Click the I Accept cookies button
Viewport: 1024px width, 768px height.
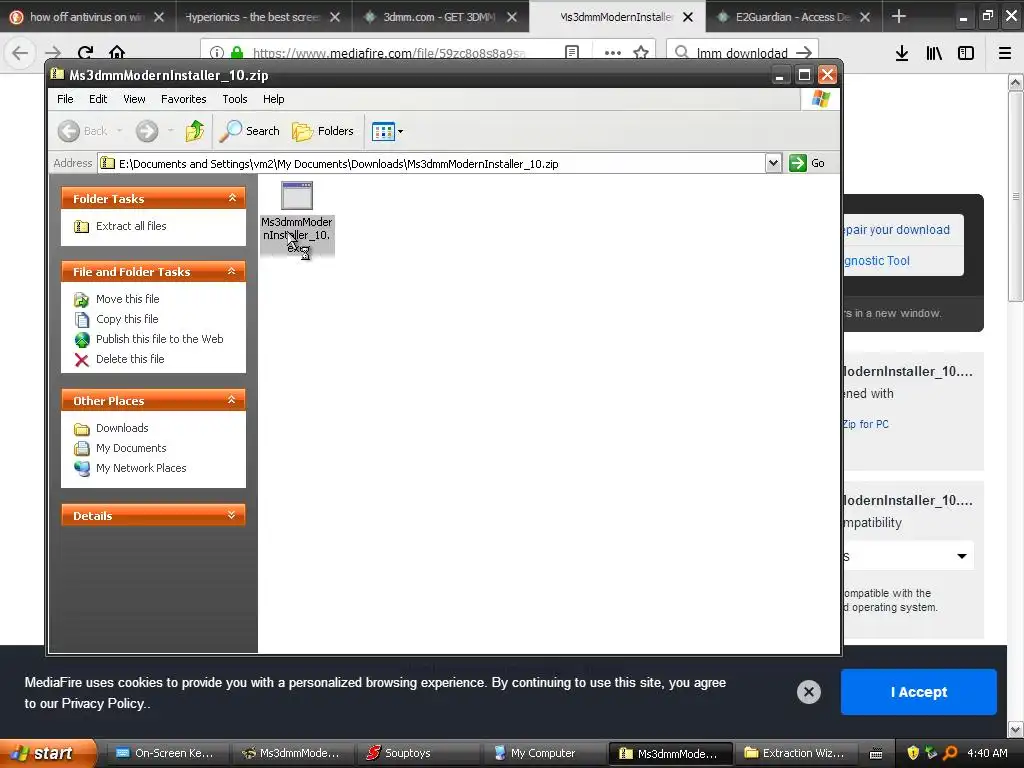point(918,692)
